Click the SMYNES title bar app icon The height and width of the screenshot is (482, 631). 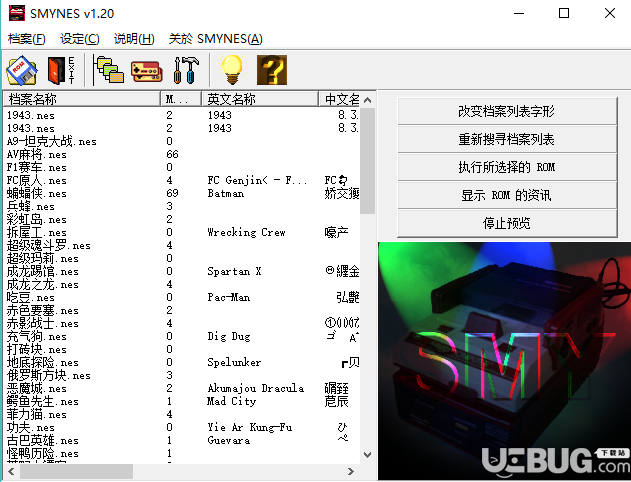coord(17,13)
